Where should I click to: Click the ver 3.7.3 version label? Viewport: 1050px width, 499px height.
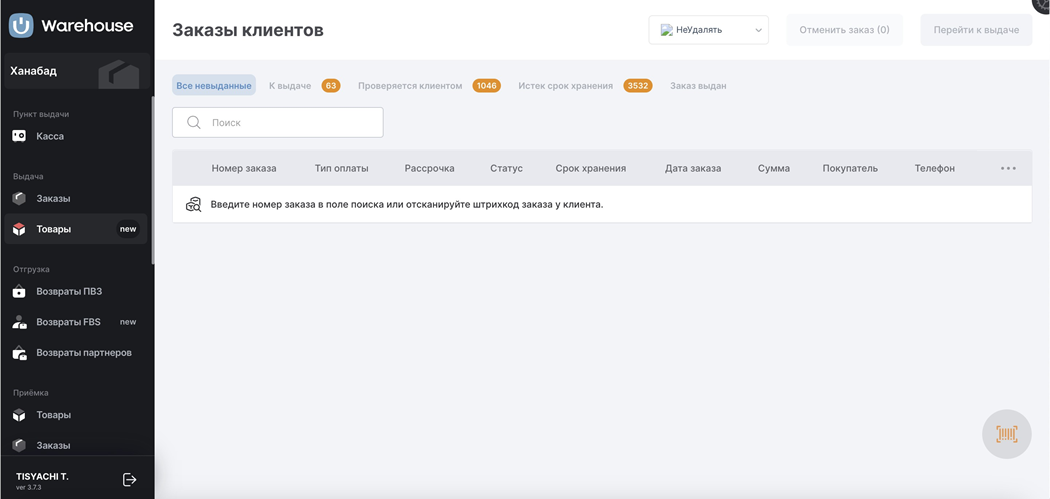[29, 487]
